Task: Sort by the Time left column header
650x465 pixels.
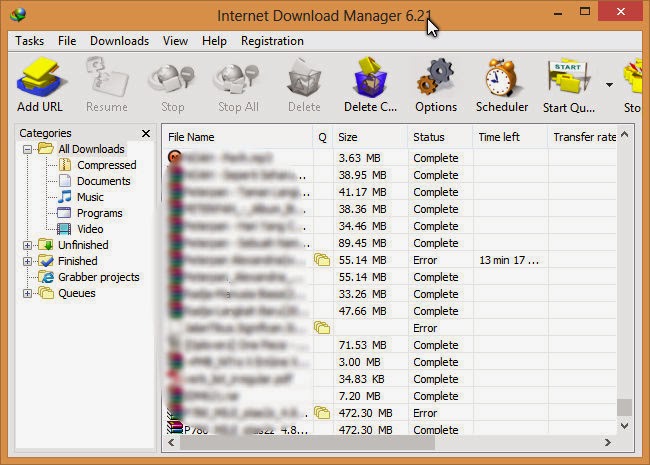Action: (x=510, y=137)
